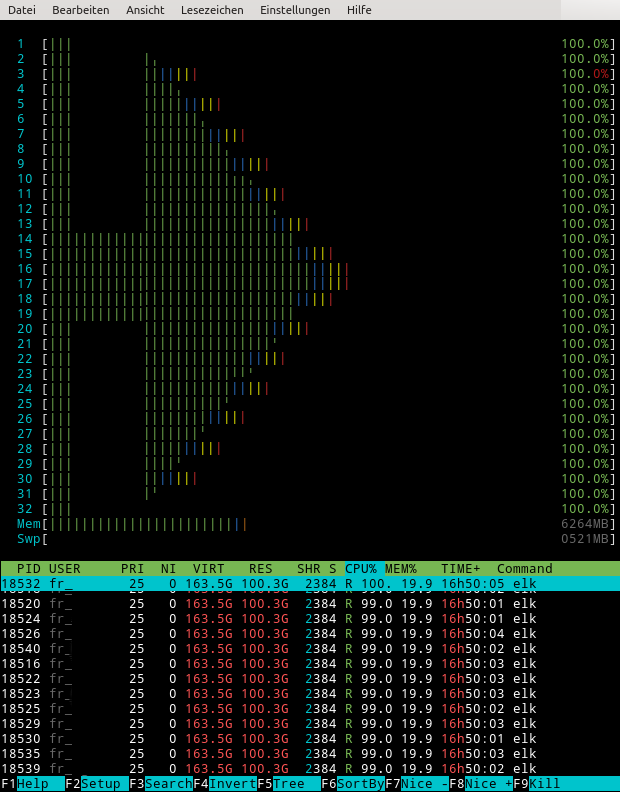Open the Lesezeichen menu
The height and width of the screenshot is (792, 620).
(212, 10)
